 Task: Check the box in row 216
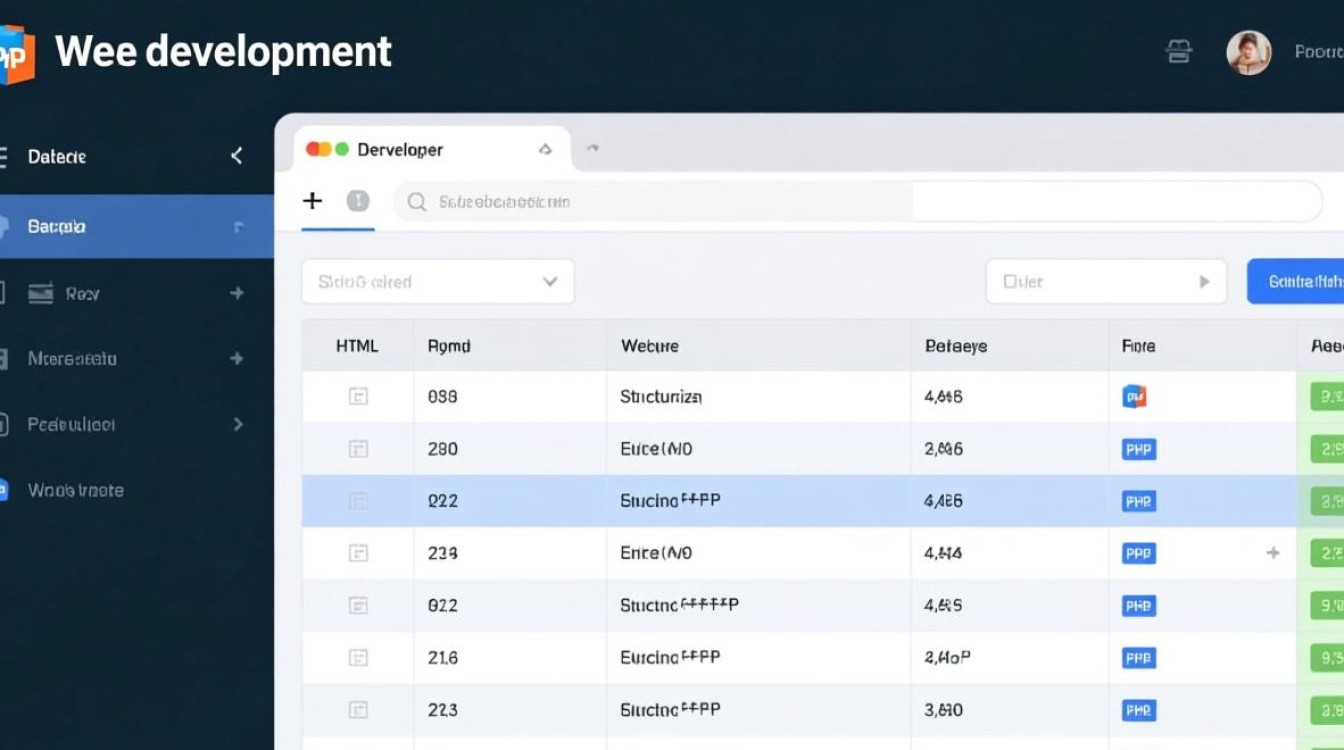358,657
